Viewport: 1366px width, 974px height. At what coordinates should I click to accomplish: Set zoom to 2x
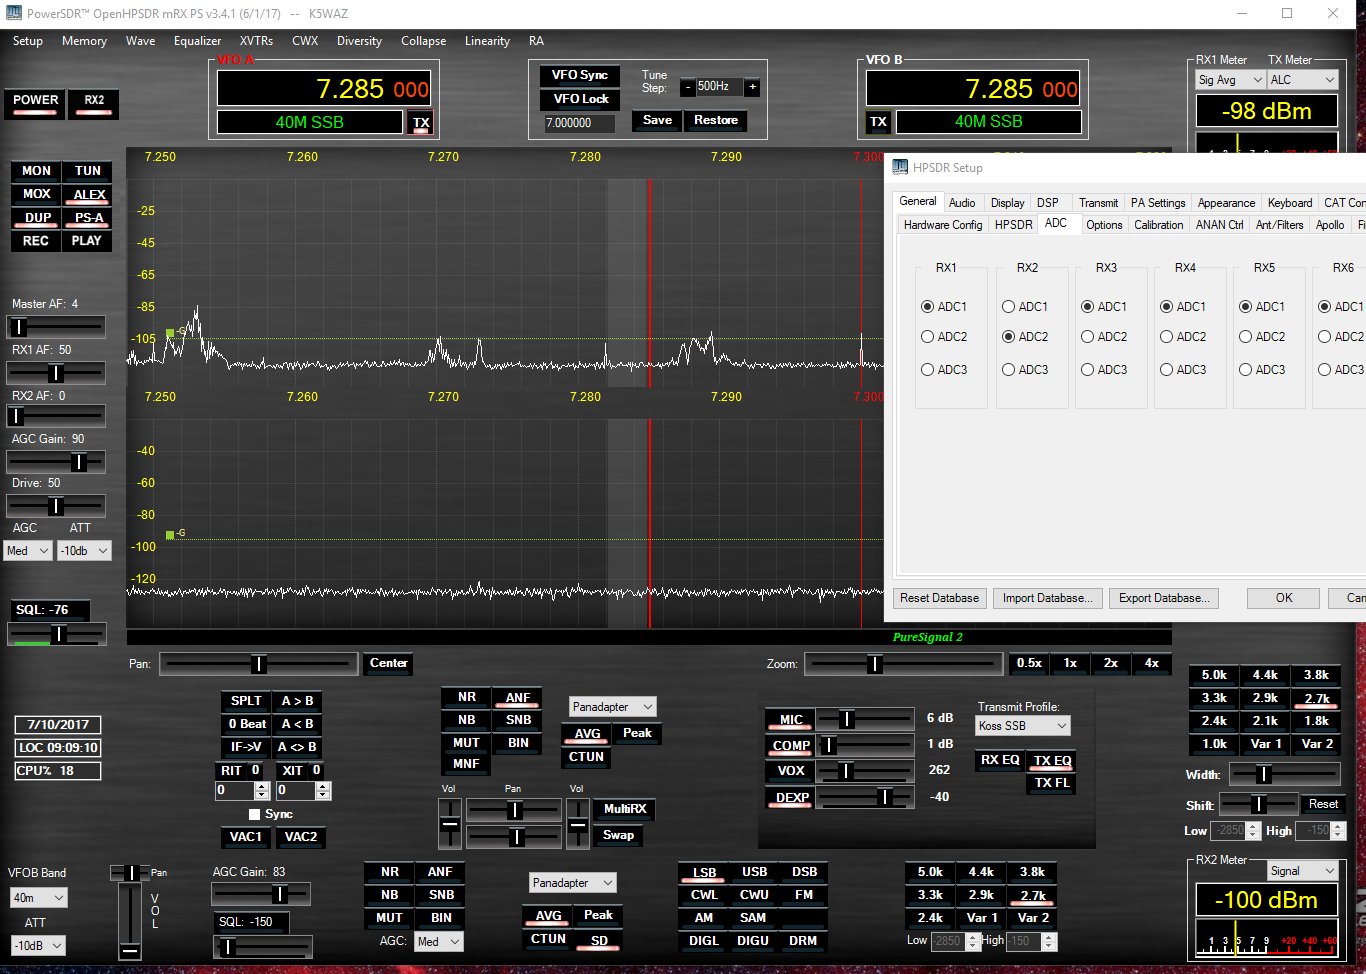[x=1110, y=663]
